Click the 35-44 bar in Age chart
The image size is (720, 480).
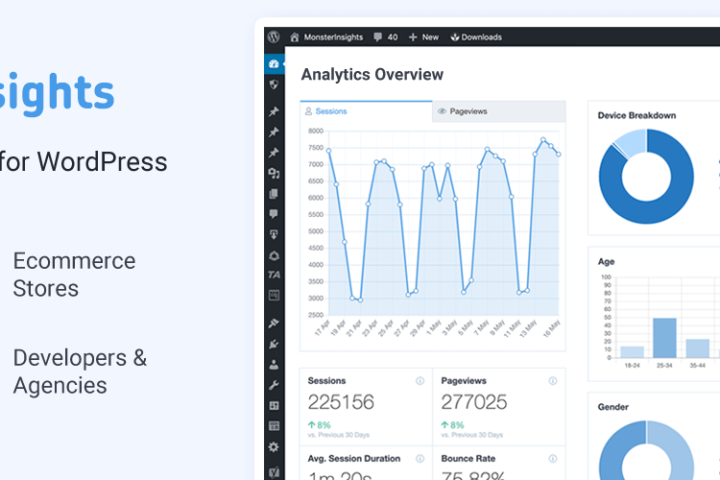point(698,348)
